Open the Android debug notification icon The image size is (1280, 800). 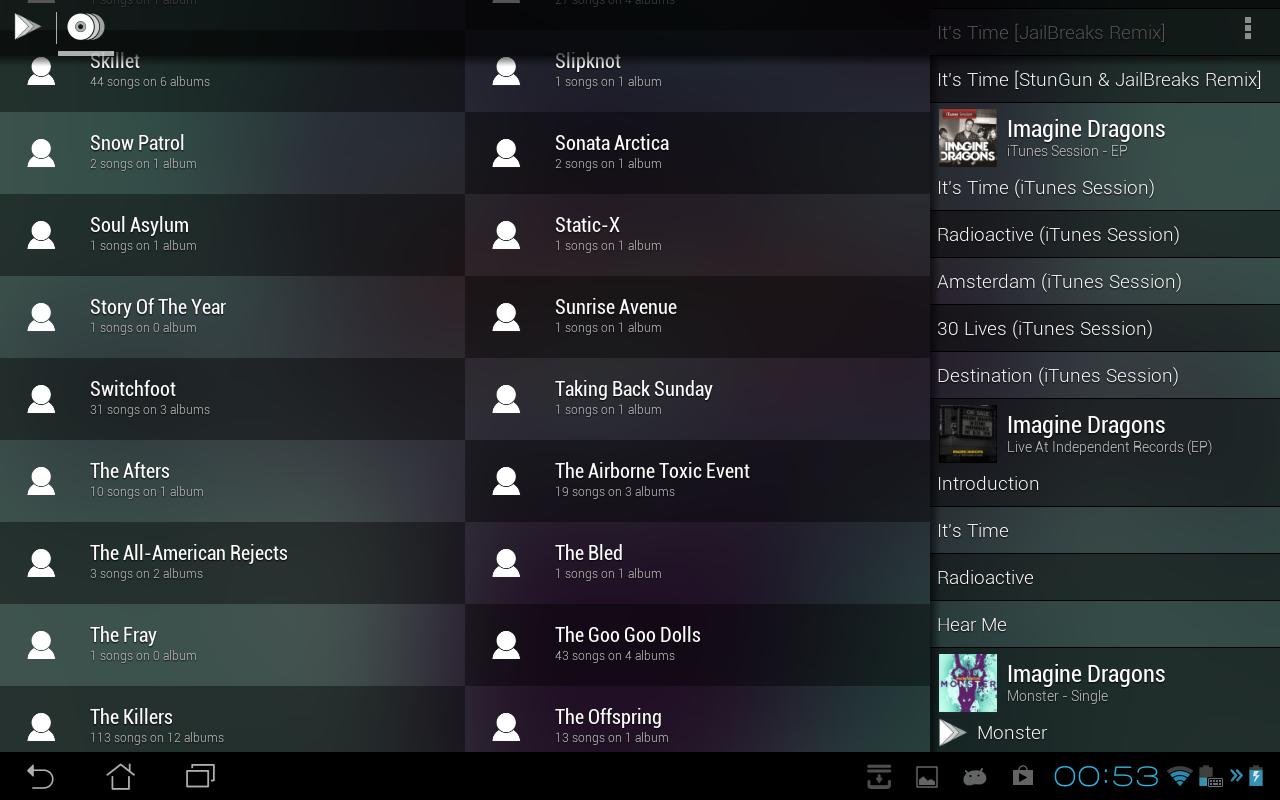click(974, 777)
